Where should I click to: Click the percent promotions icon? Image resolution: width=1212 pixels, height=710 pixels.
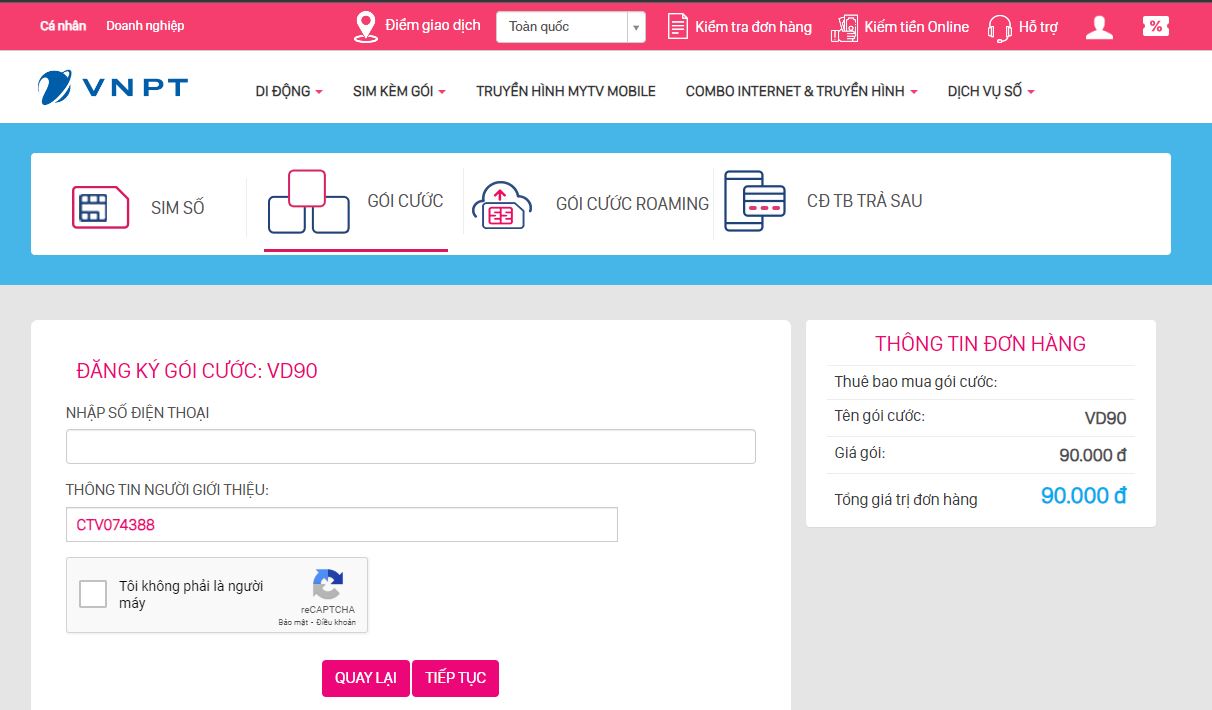1156,27
